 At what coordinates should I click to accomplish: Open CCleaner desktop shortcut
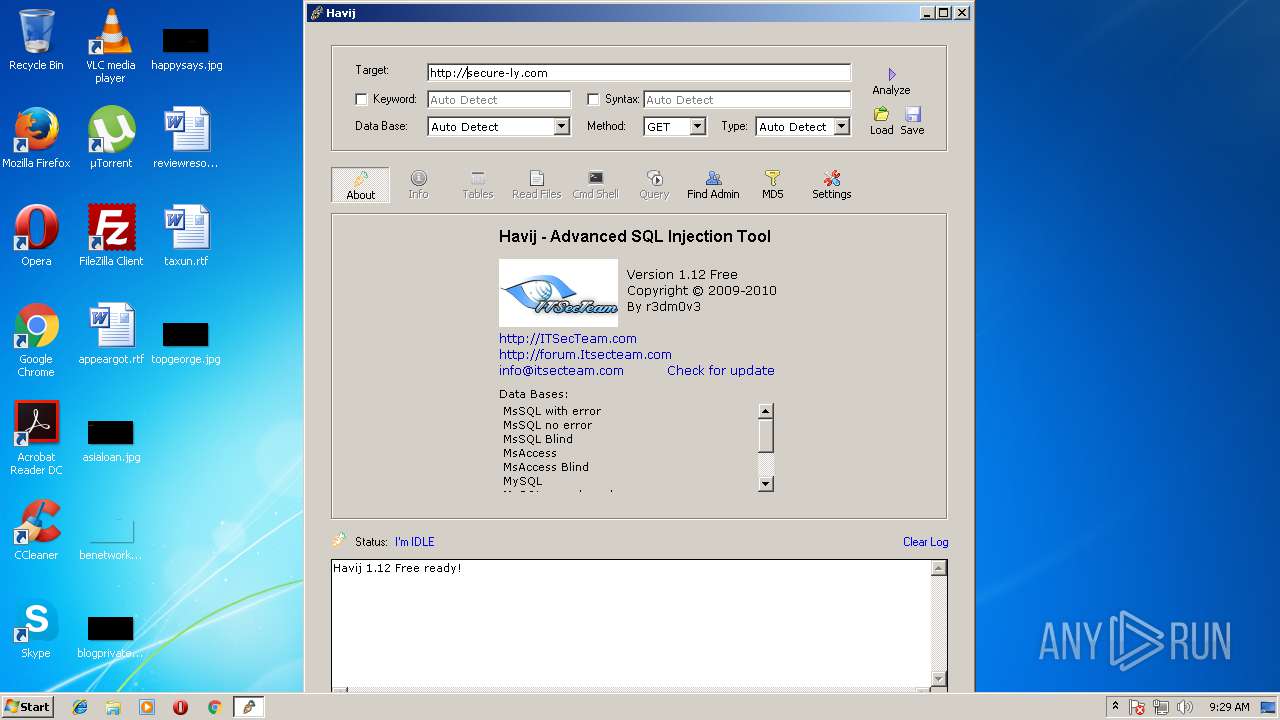(36, 530)
